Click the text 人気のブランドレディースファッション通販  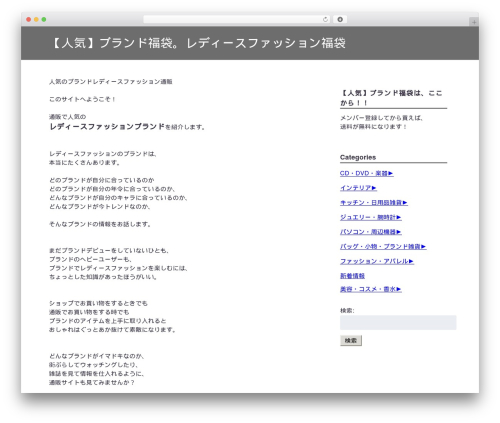(x=111, y=82)
